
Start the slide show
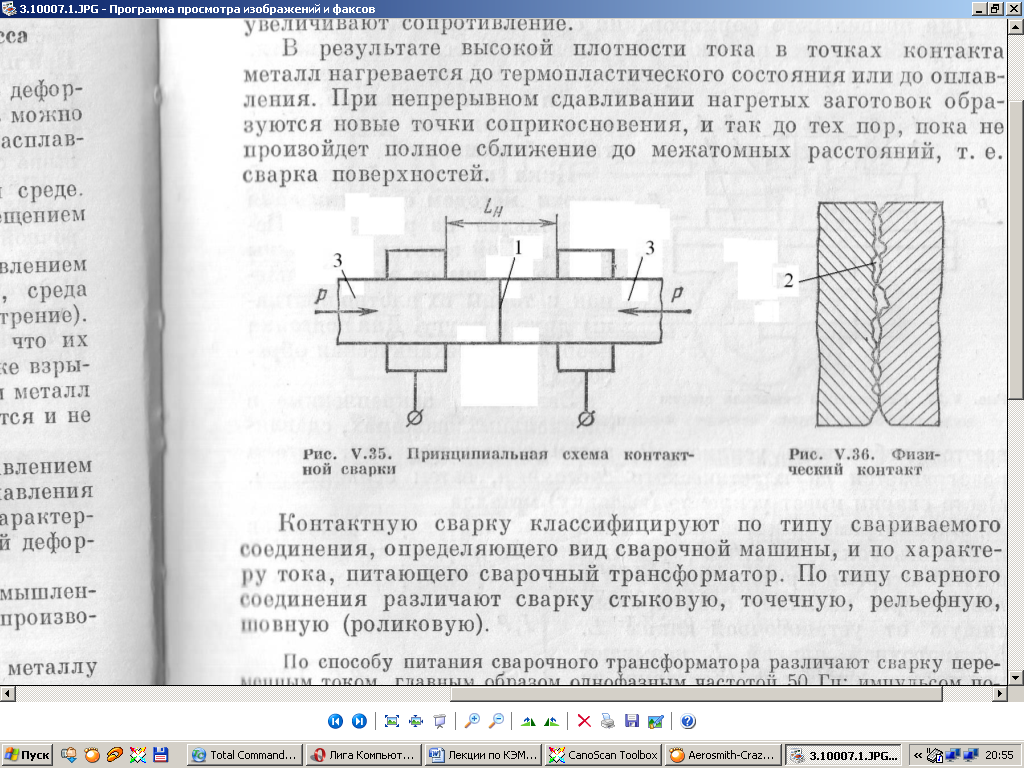440,721
